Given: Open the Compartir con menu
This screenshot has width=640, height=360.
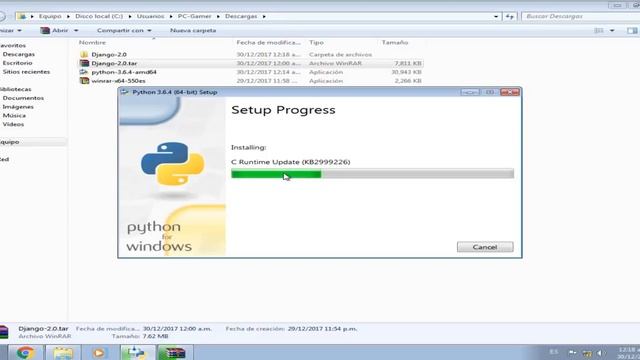Looking at the screenshot, I should coord(124,31).
